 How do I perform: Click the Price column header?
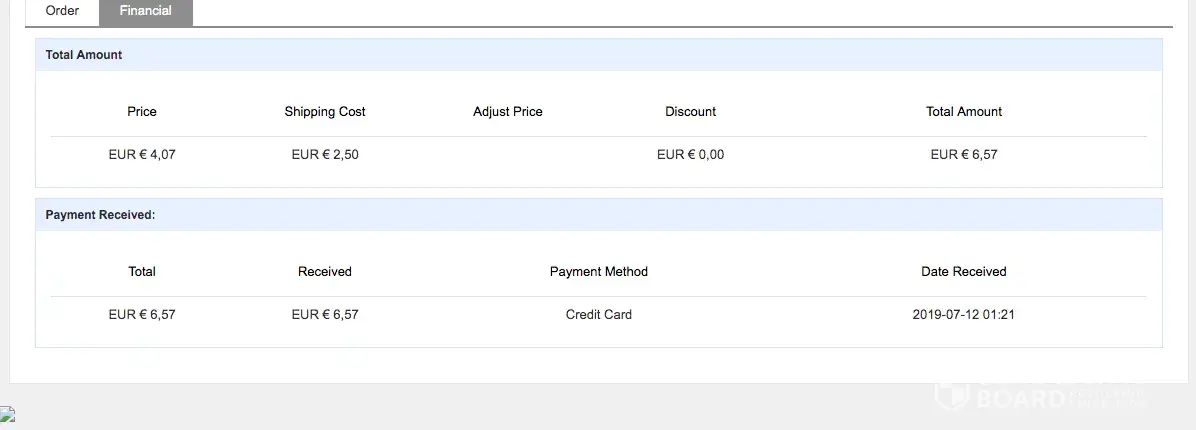pos(142,112)
